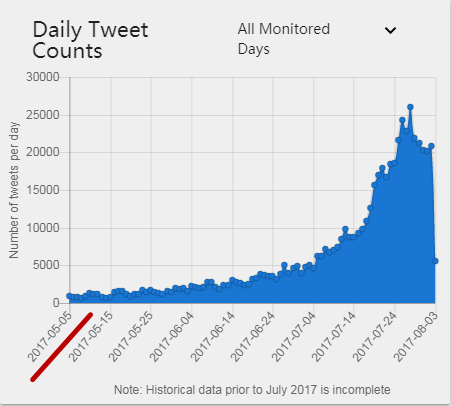Screen dimensions: 451x406
Task: Select the final data point near 5000
Action: [x=435, y=261]
